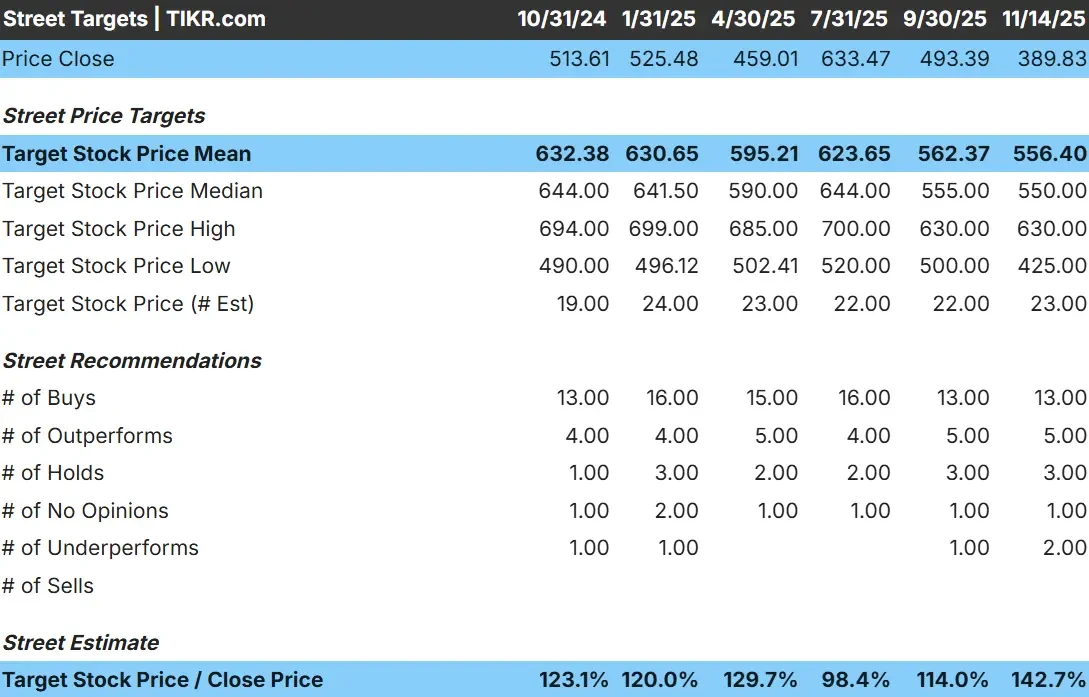Viewport: 1089px width, 697px height.
Task: Select the Target Stock Price Median row
Action: tap(132, 191)
